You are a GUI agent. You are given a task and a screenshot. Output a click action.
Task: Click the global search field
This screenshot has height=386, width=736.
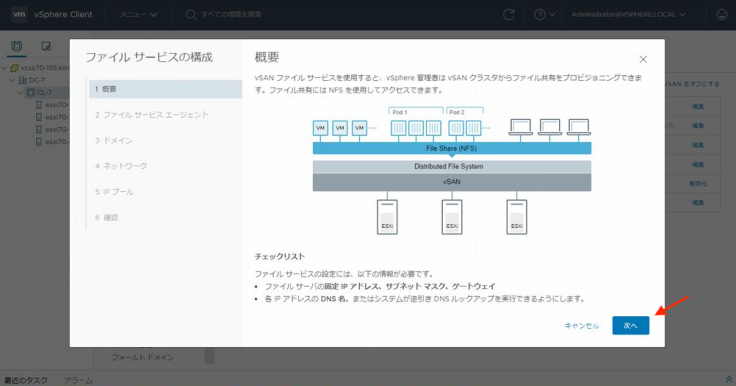tap(230, 15)
